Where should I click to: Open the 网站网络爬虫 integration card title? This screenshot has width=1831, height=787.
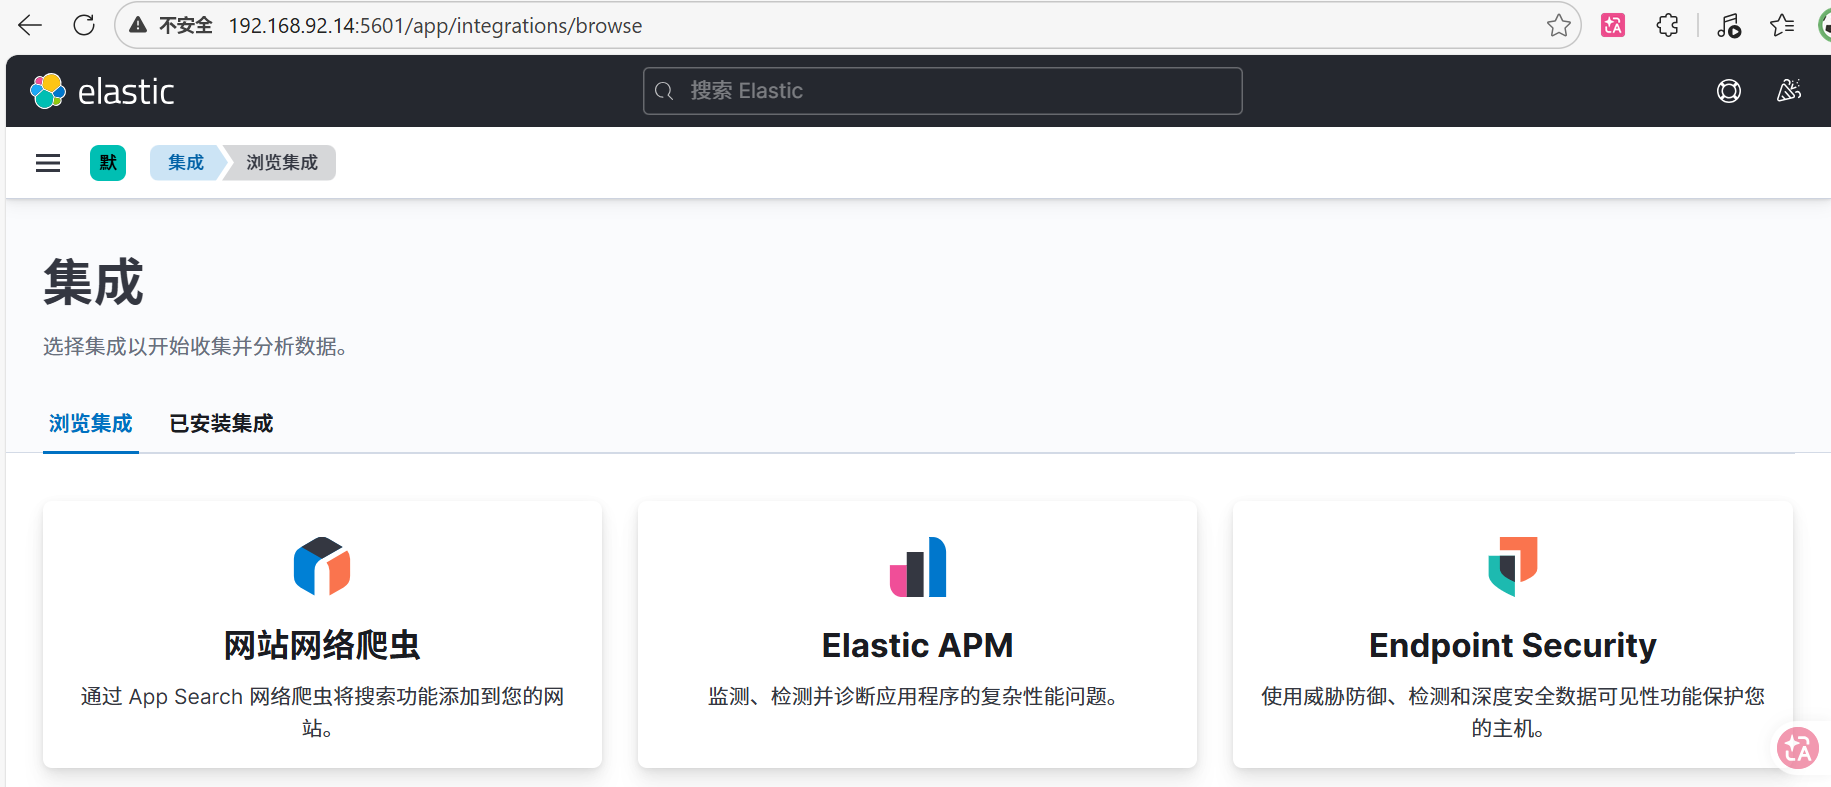tap(322, 646)
